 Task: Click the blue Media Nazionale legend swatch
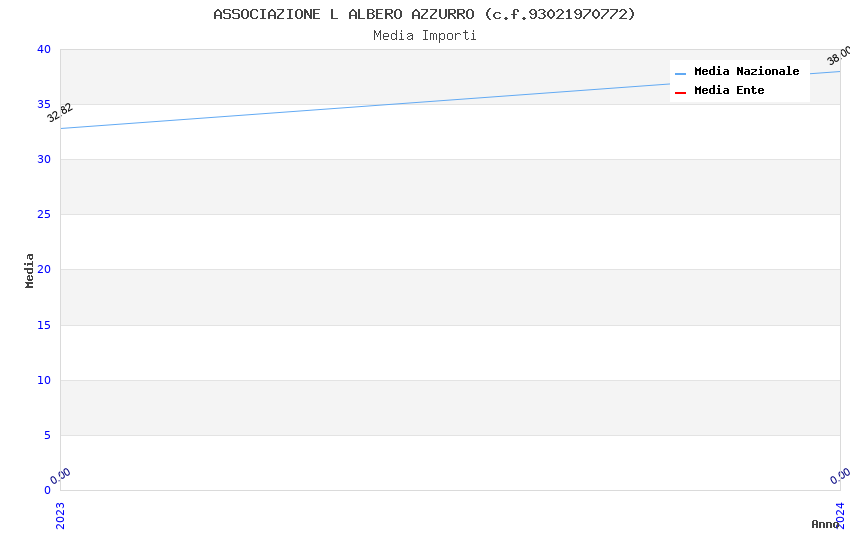tap(680, 73)
